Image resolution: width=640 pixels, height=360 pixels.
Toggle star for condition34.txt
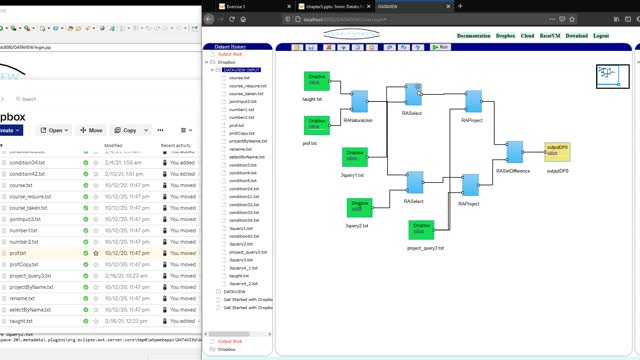coord(96,162)
